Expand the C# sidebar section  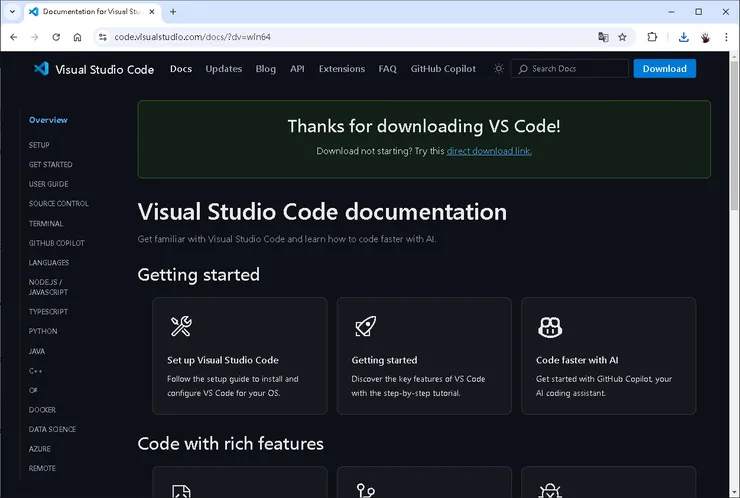(x=33, y=390)
